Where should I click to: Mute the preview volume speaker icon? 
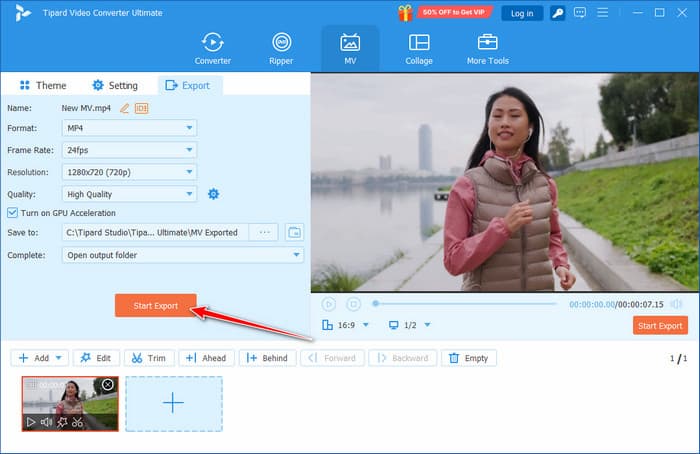click(677, 304)
